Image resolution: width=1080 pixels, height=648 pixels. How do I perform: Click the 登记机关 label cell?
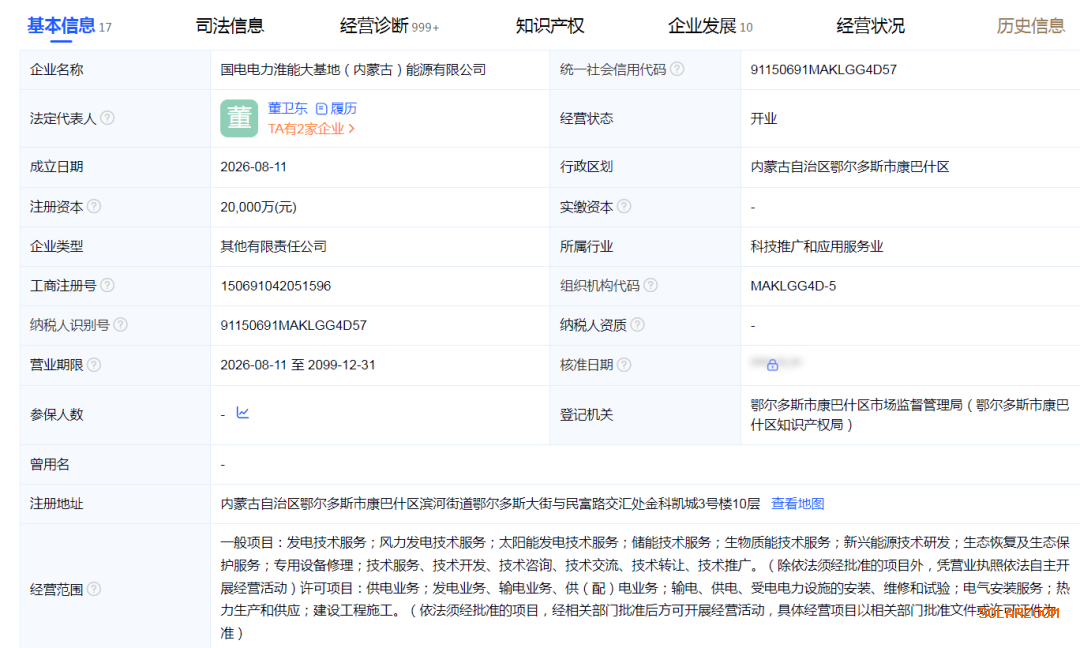click(645, 415)
